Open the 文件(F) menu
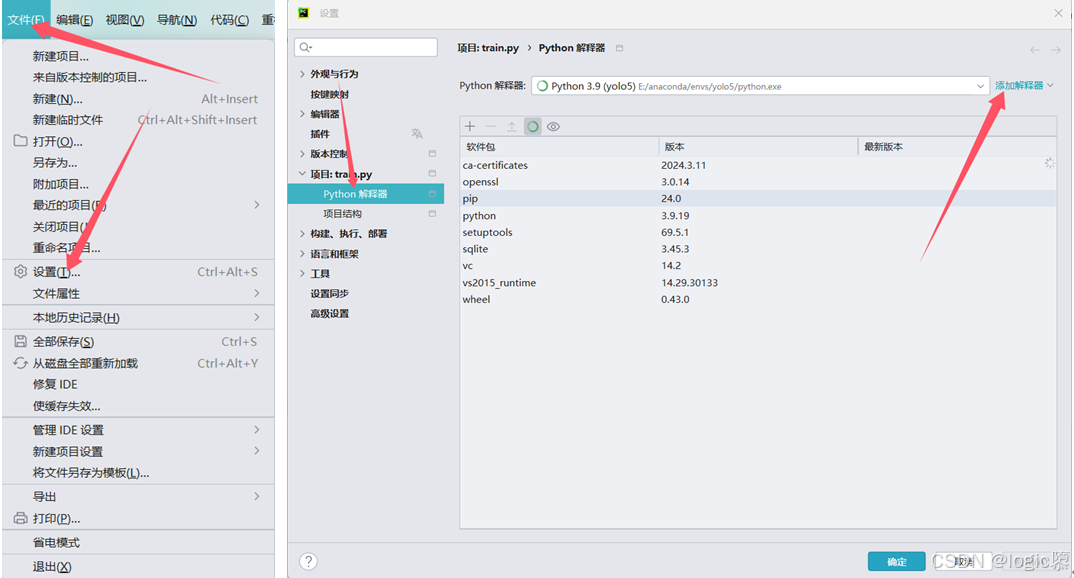Image resolution: width=1074 pixels, height=578 pixels. 26,20
